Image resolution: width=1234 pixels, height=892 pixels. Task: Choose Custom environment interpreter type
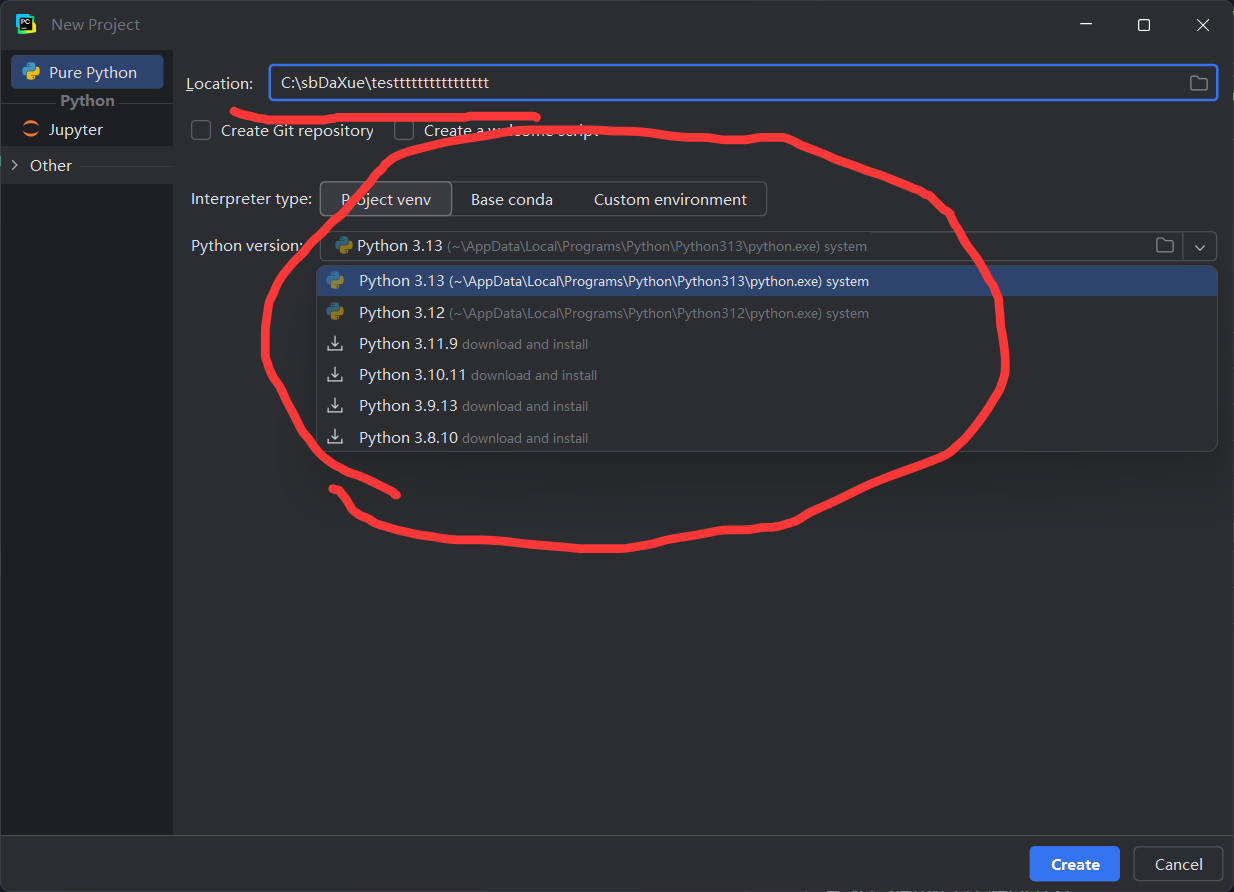[670, 199]
